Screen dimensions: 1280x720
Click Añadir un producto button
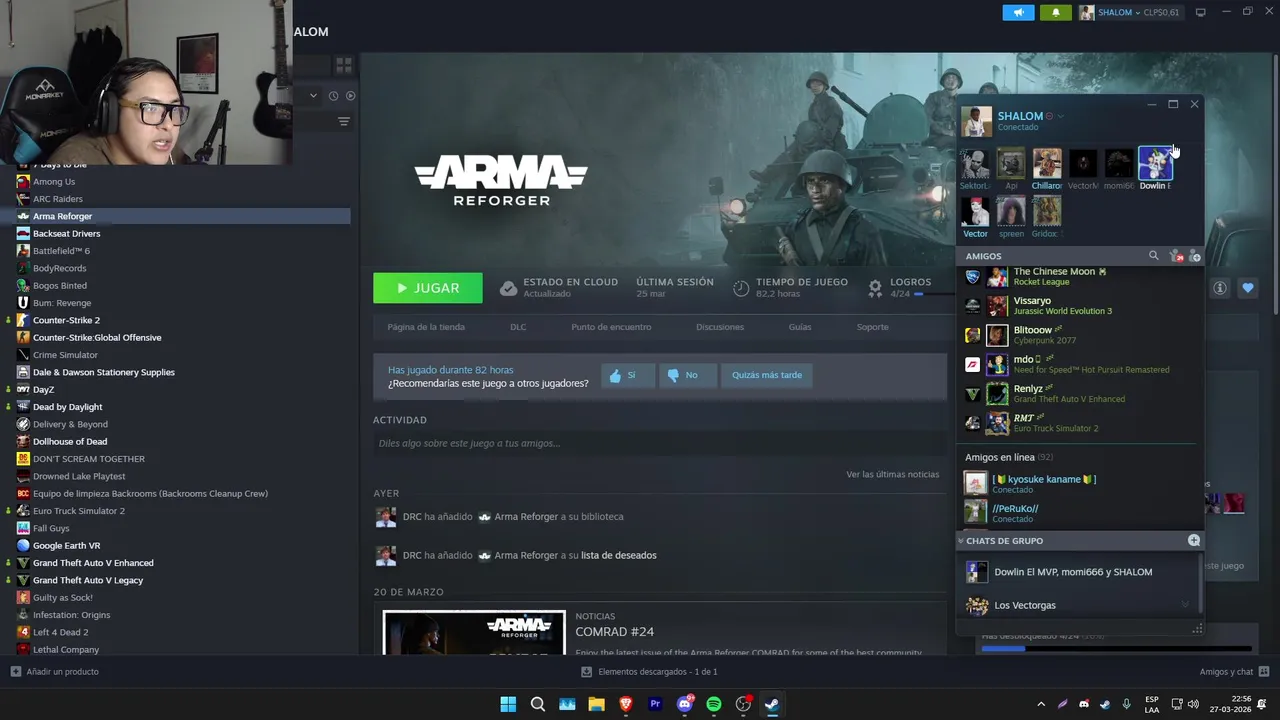[54, 672]
